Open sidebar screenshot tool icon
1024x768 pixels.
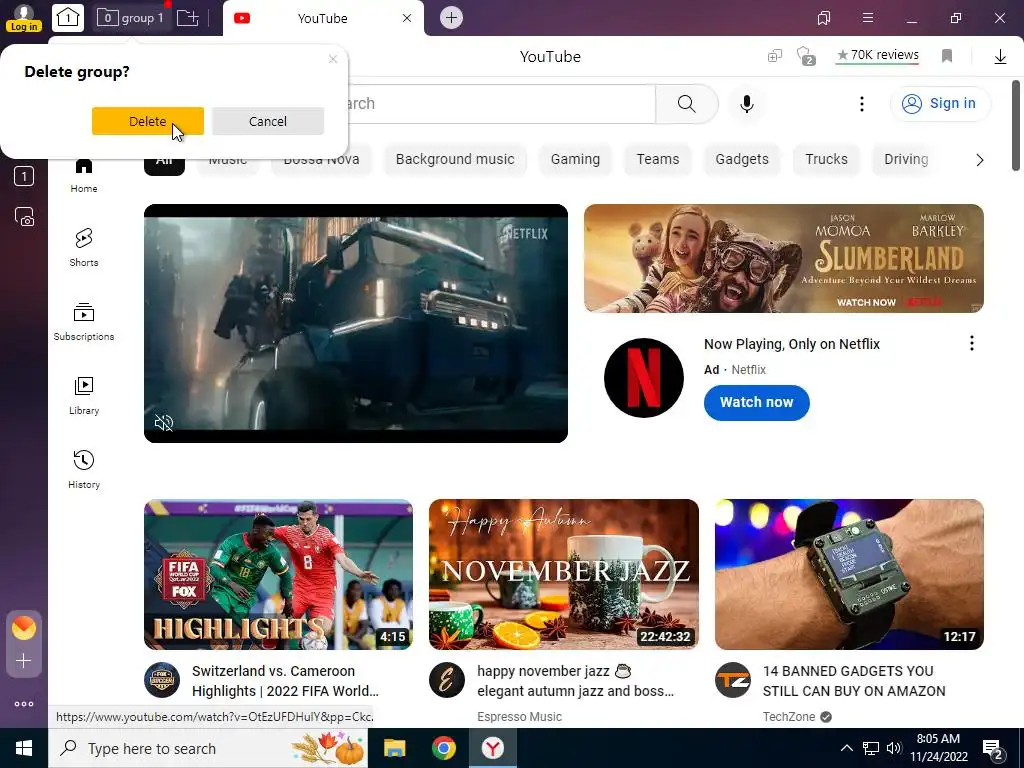tap(24, 216)
